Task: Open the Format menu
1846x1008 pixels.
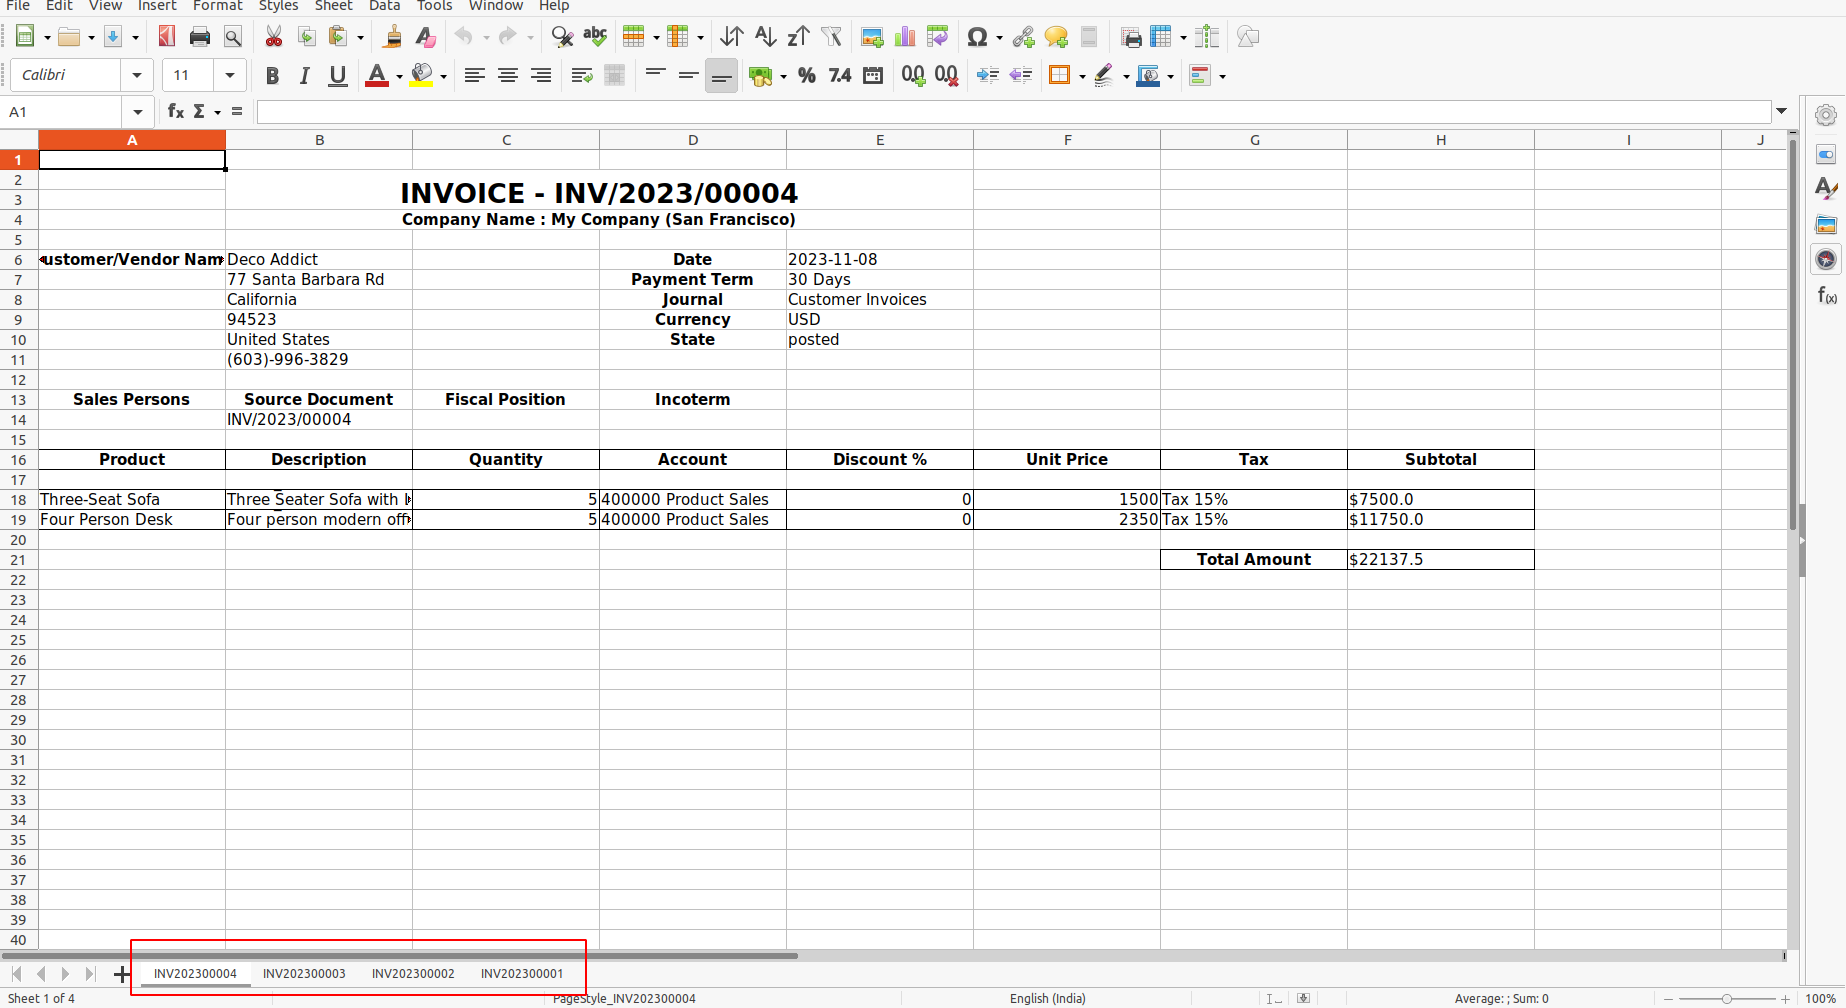Action: [217, 6]
